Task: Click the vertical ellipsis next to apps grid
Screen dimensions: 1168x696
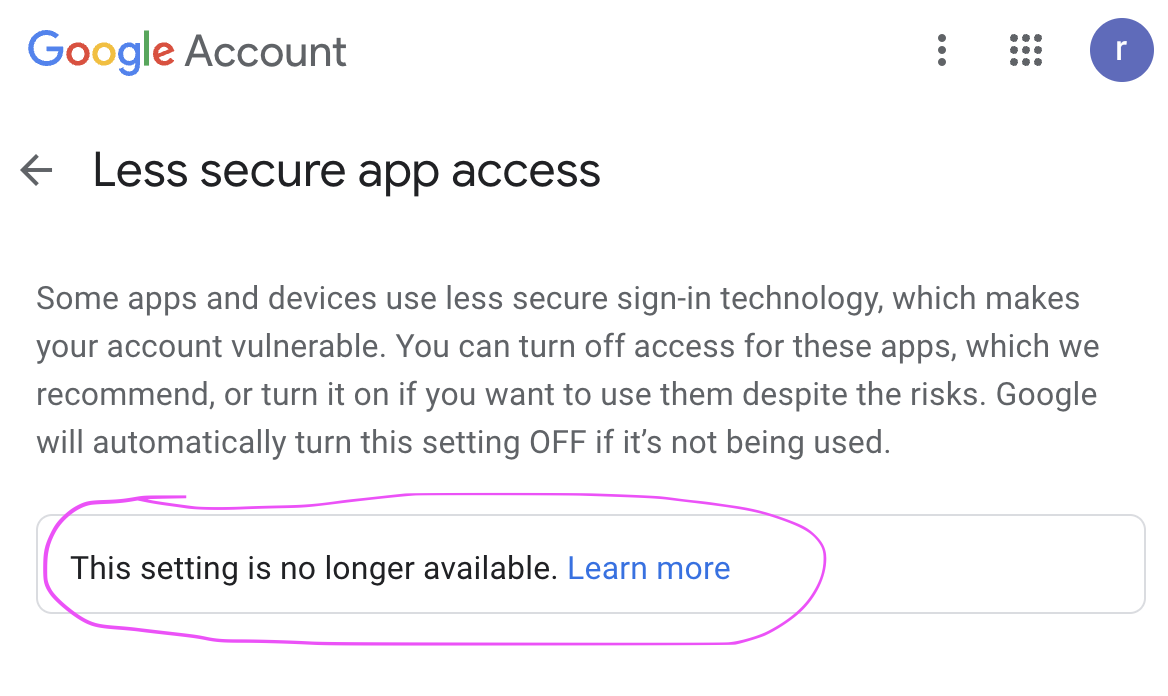Action: (x=941, y=50)
